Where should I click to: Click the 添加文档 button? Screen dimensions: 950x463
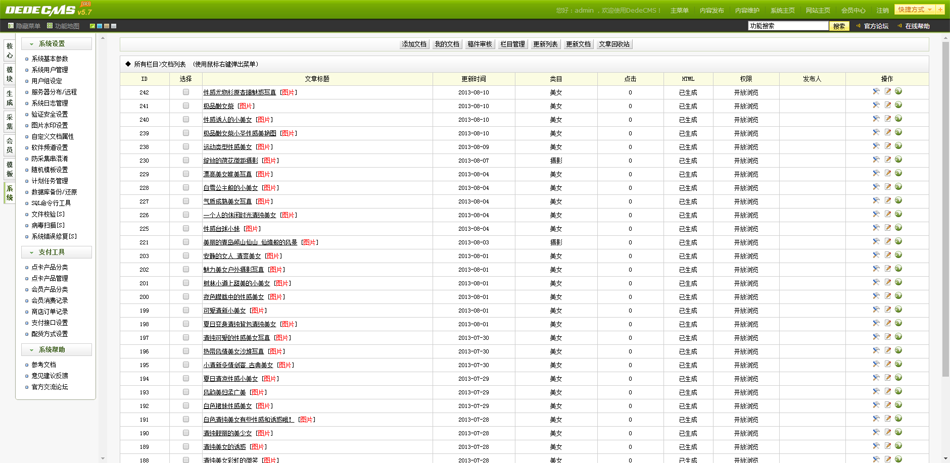(414, 44)
